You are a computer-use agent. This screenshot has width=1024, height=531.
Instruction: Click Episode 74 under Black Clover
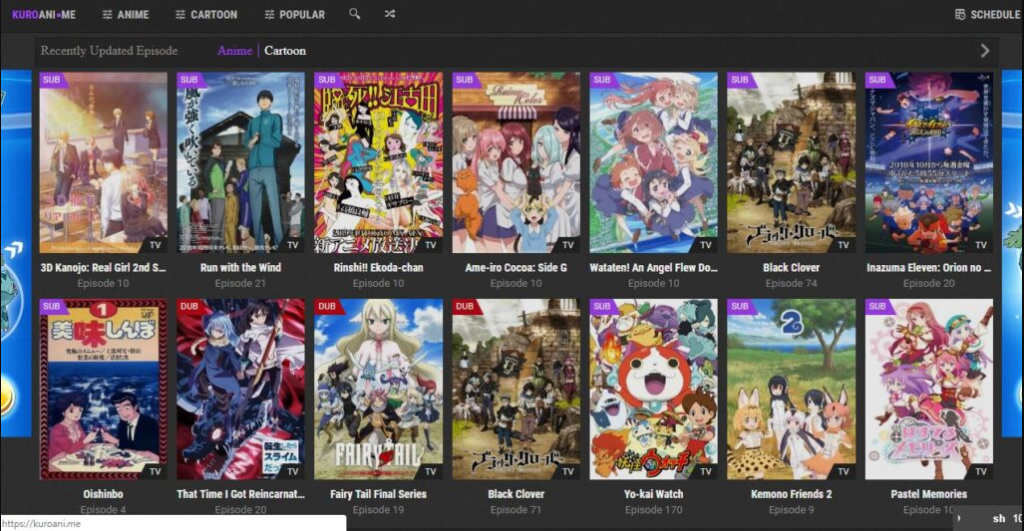791,283
